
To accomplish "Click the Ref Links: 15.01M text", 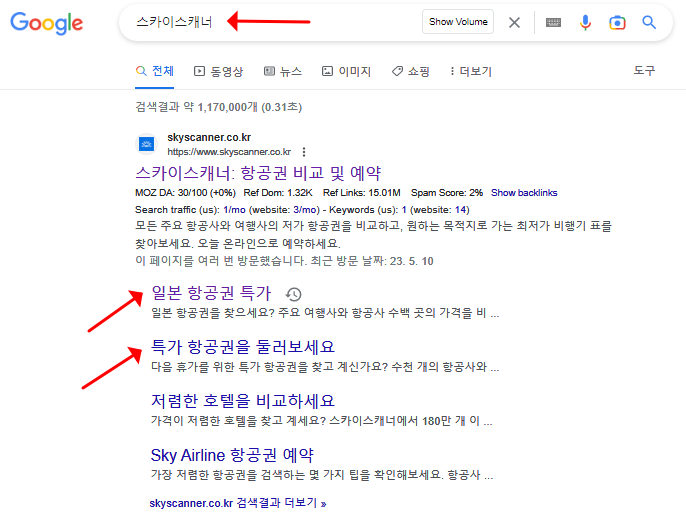I will click(361, 192).
